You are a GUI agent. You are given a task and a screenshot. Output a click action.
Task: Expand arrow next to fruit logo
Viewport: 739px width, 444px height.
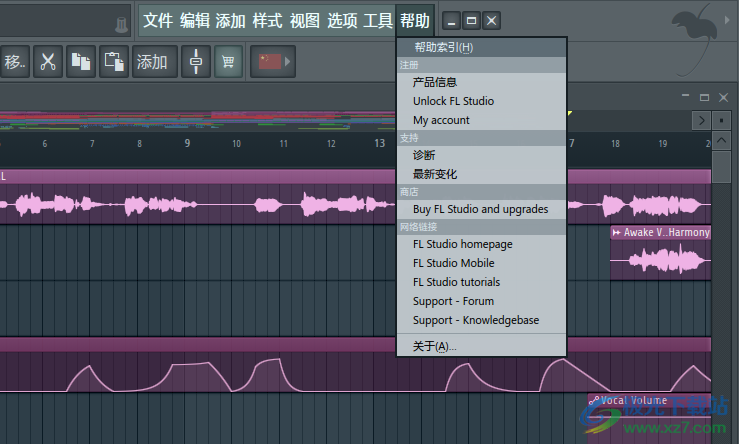(727, 20)
